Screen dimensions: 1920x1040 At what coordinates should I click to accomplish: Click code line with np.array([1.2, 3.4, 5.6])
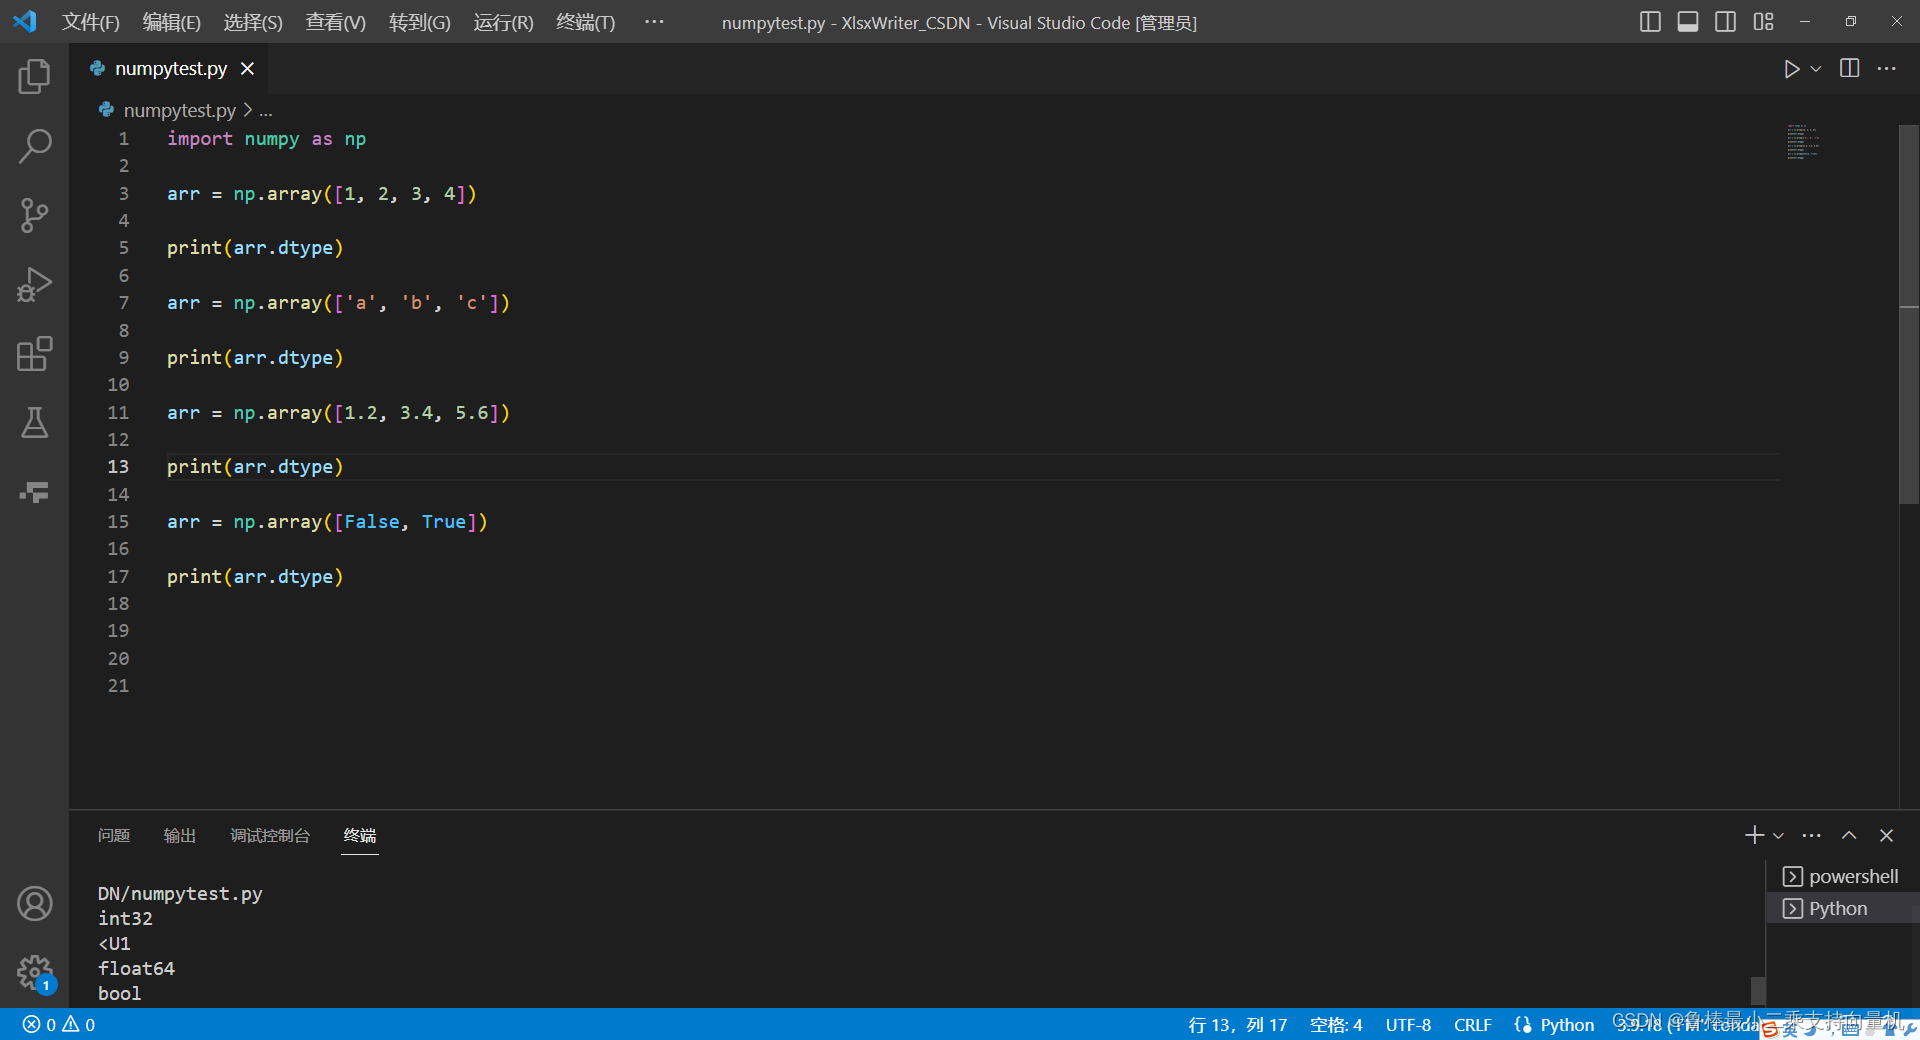tap(338, 413)
